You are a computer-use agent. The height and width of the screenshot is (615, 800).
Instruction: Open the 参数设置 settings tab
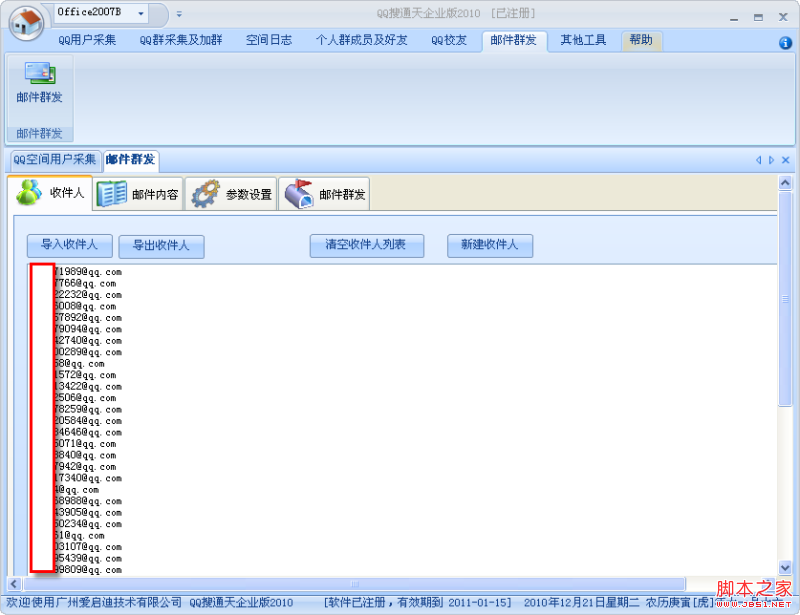tap(232, 194)
